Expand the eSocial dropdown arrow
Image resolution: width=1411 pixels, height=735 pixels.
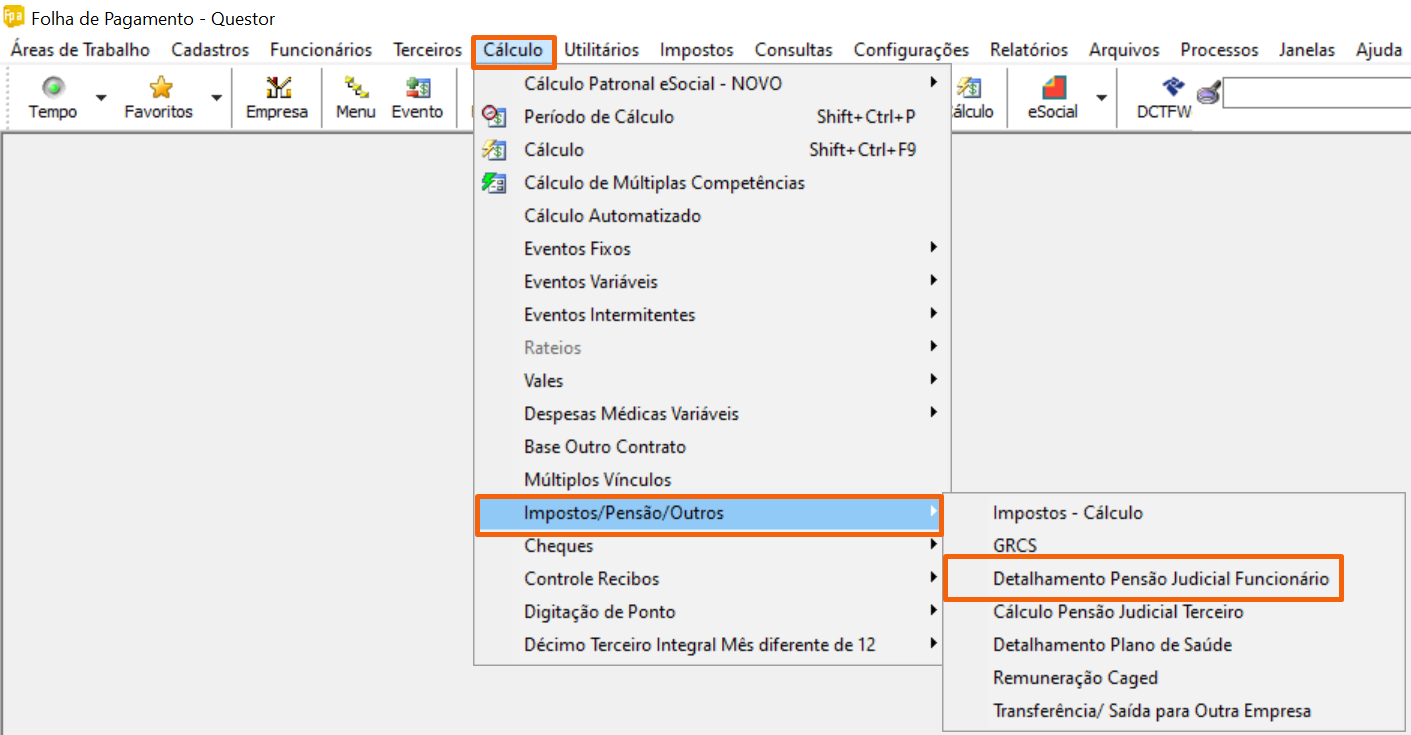(x=1101, y=97)
